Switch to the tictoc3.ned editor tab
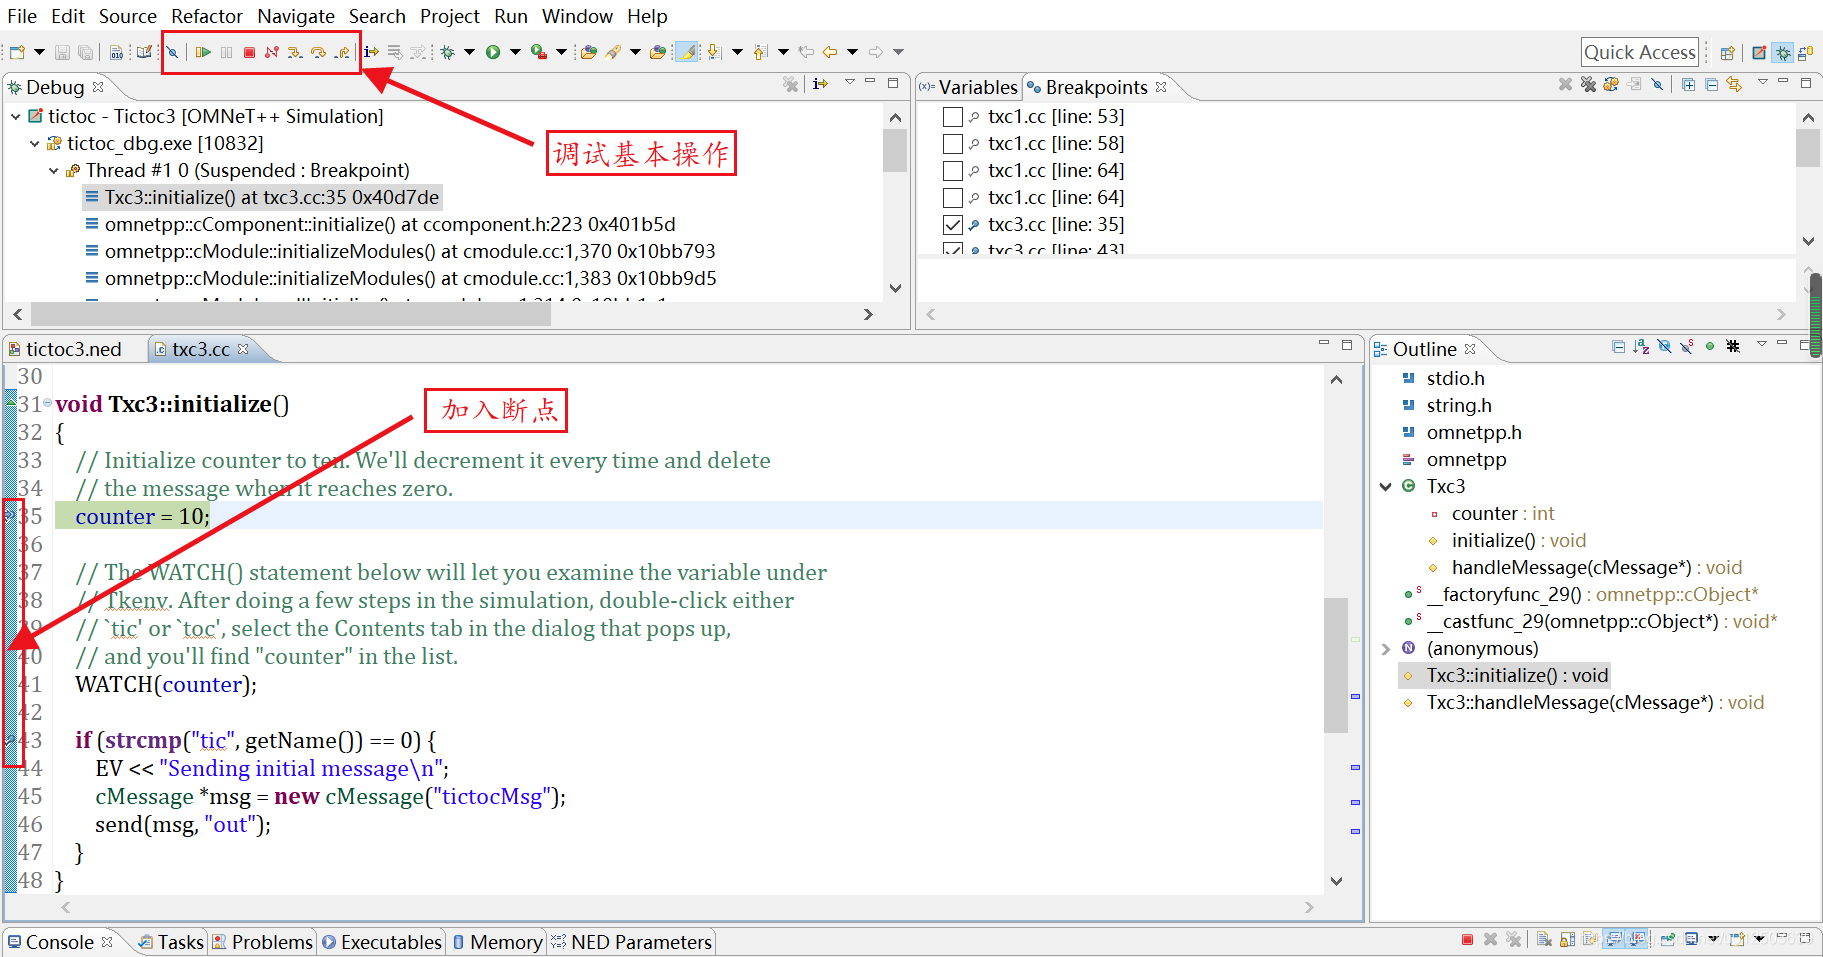Screen dimensions: 1823x957 point(75,348)
